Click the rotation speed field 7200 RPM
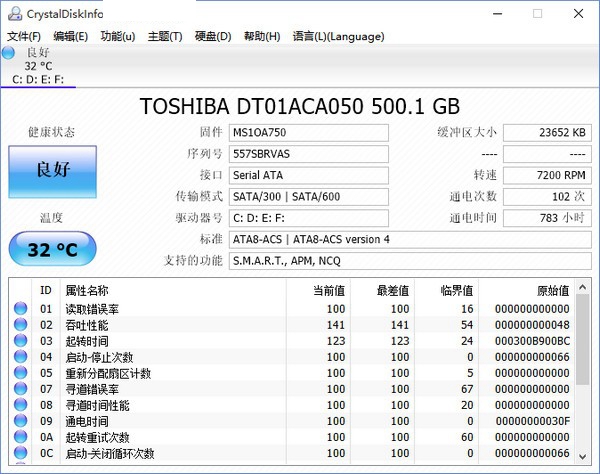This screenshot has width=600, height=474. click(547, 176)
